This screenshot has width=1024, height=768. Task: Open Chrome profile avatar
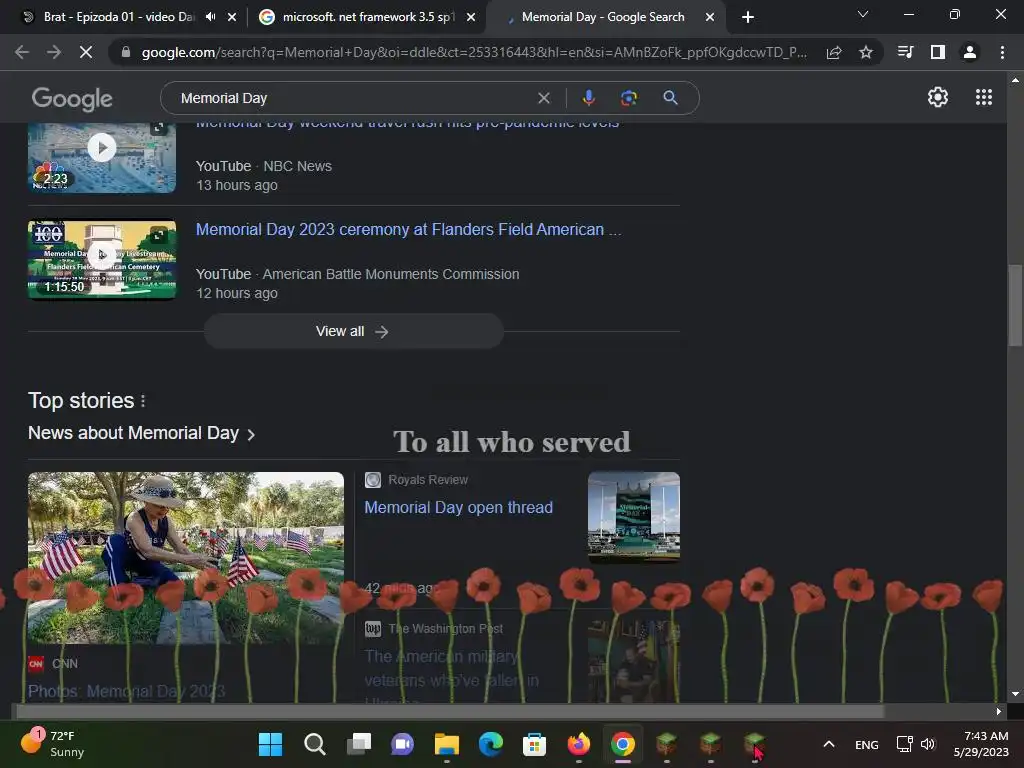point(970,52)
